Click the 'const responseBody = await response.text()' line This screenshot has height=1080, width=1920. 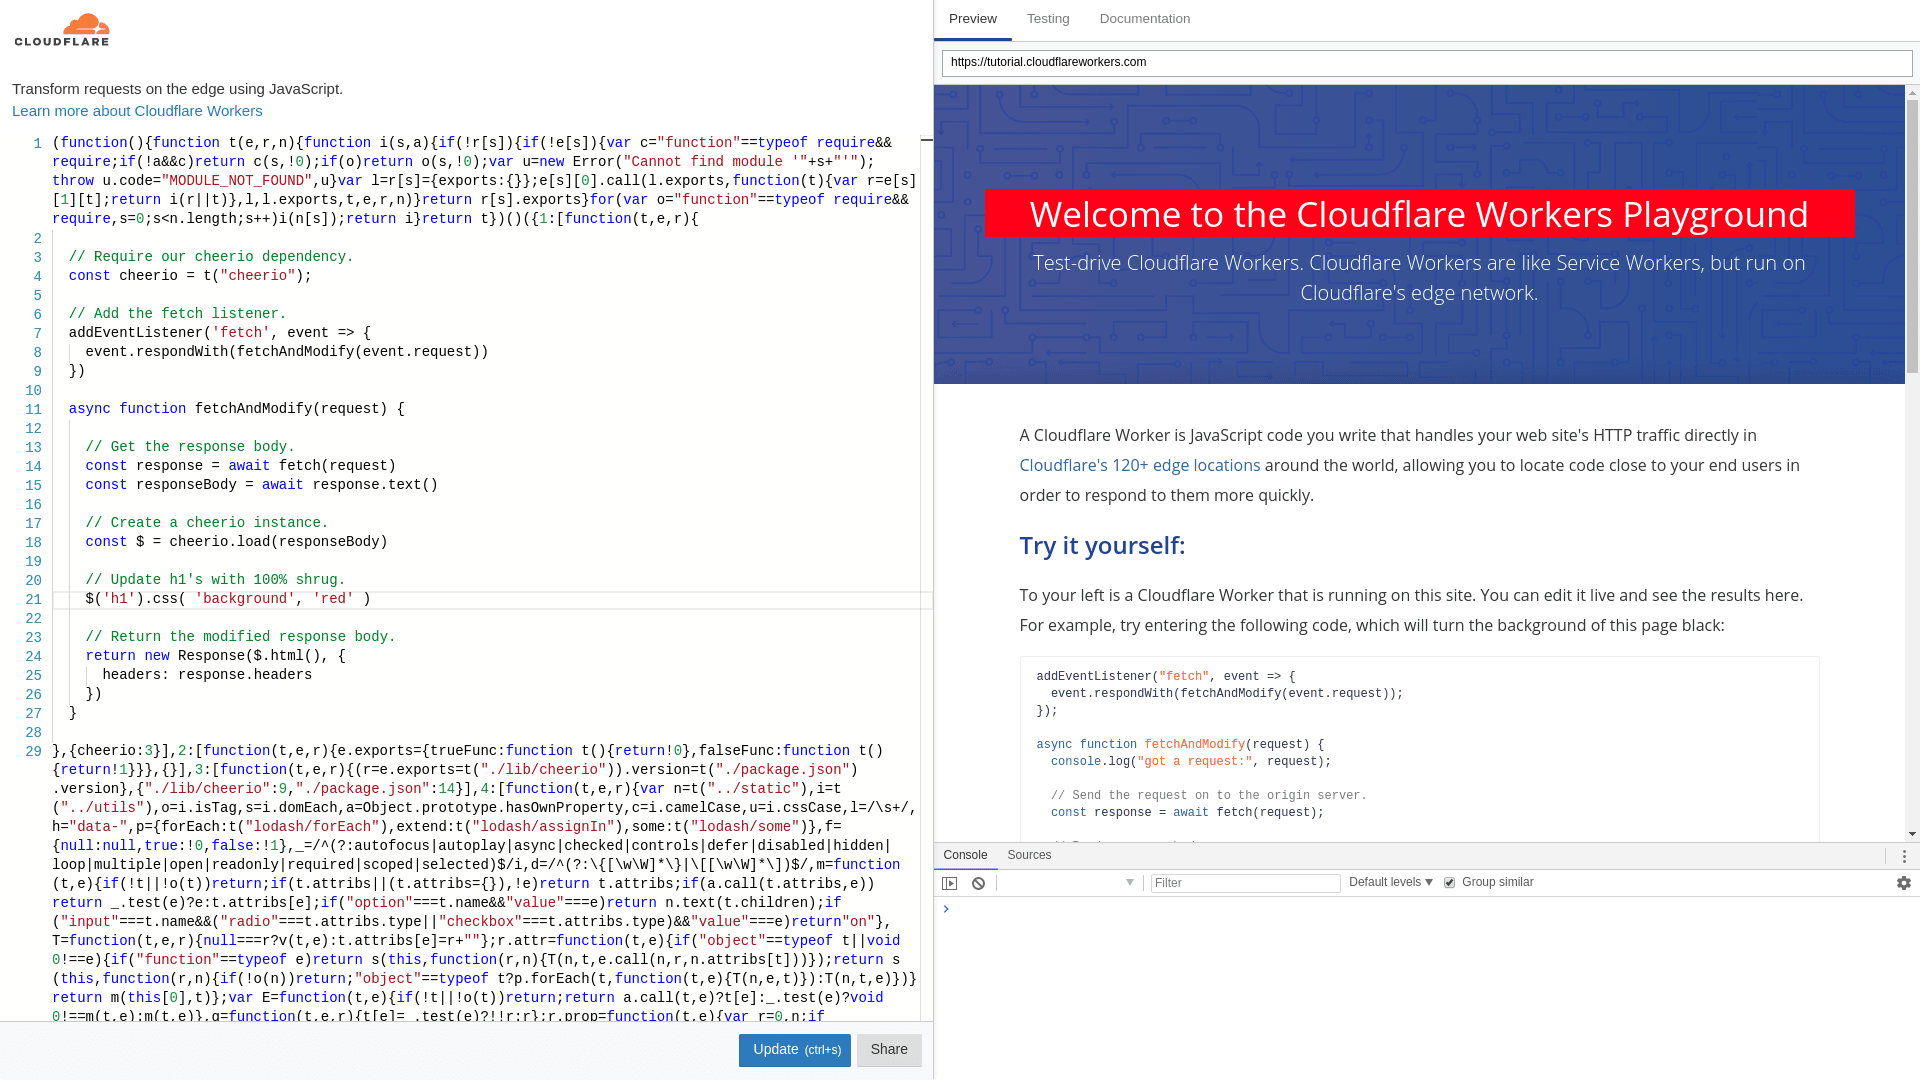261,485
